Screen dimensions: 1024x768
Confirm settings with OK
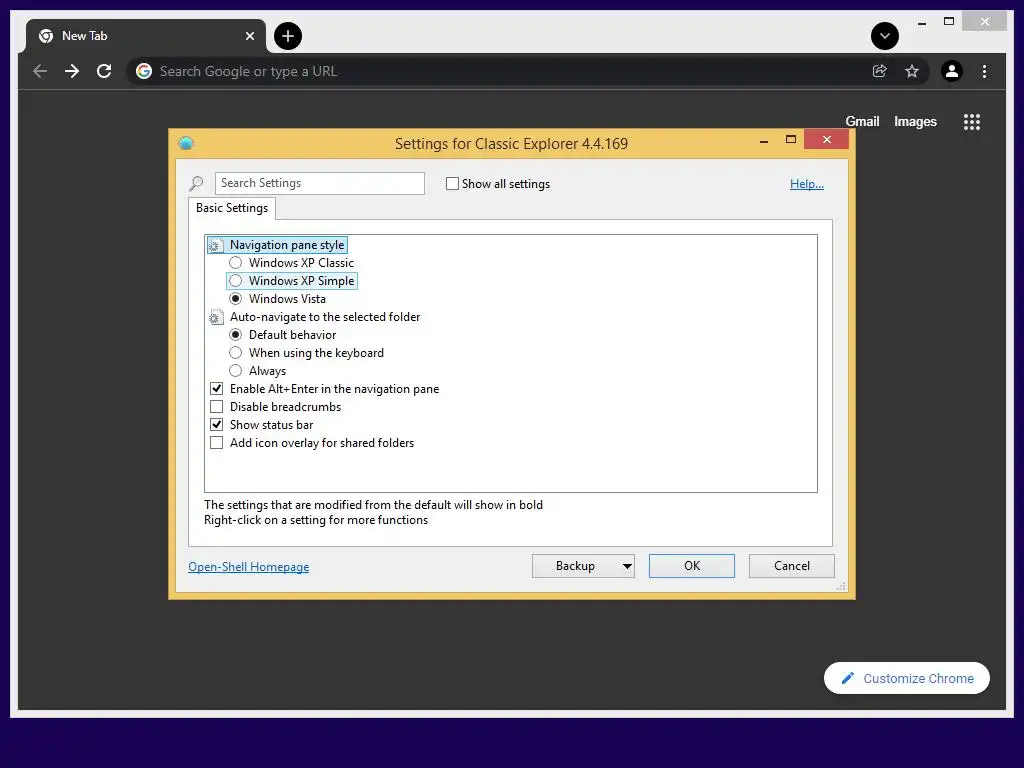point(692,566)
